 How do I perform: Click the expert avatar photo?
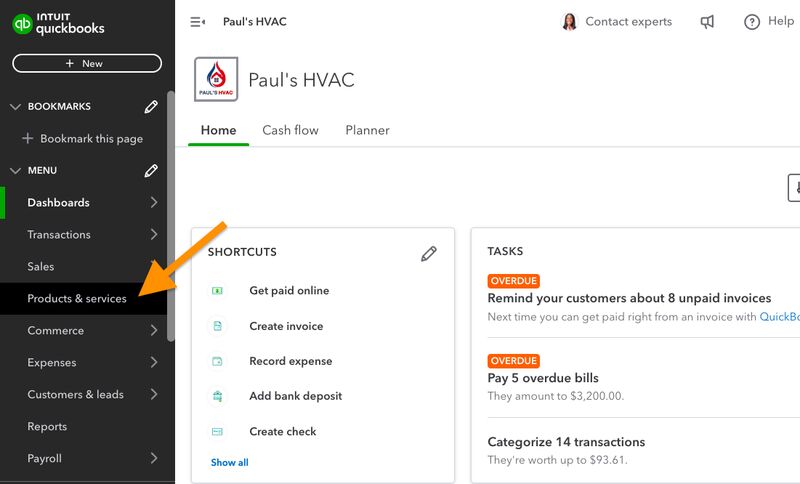click(569, 21)
